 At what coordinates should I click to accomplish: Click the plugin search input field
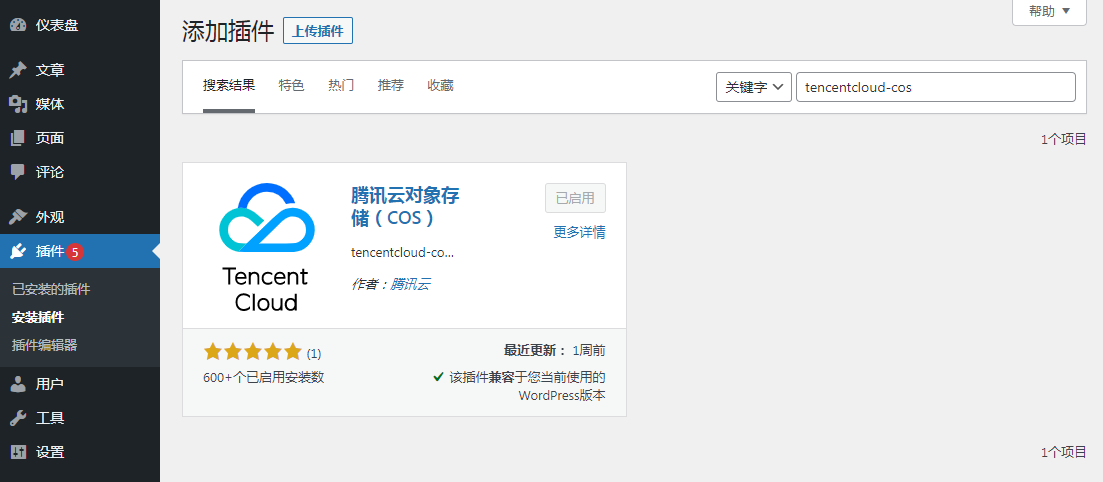click(935, 87)
